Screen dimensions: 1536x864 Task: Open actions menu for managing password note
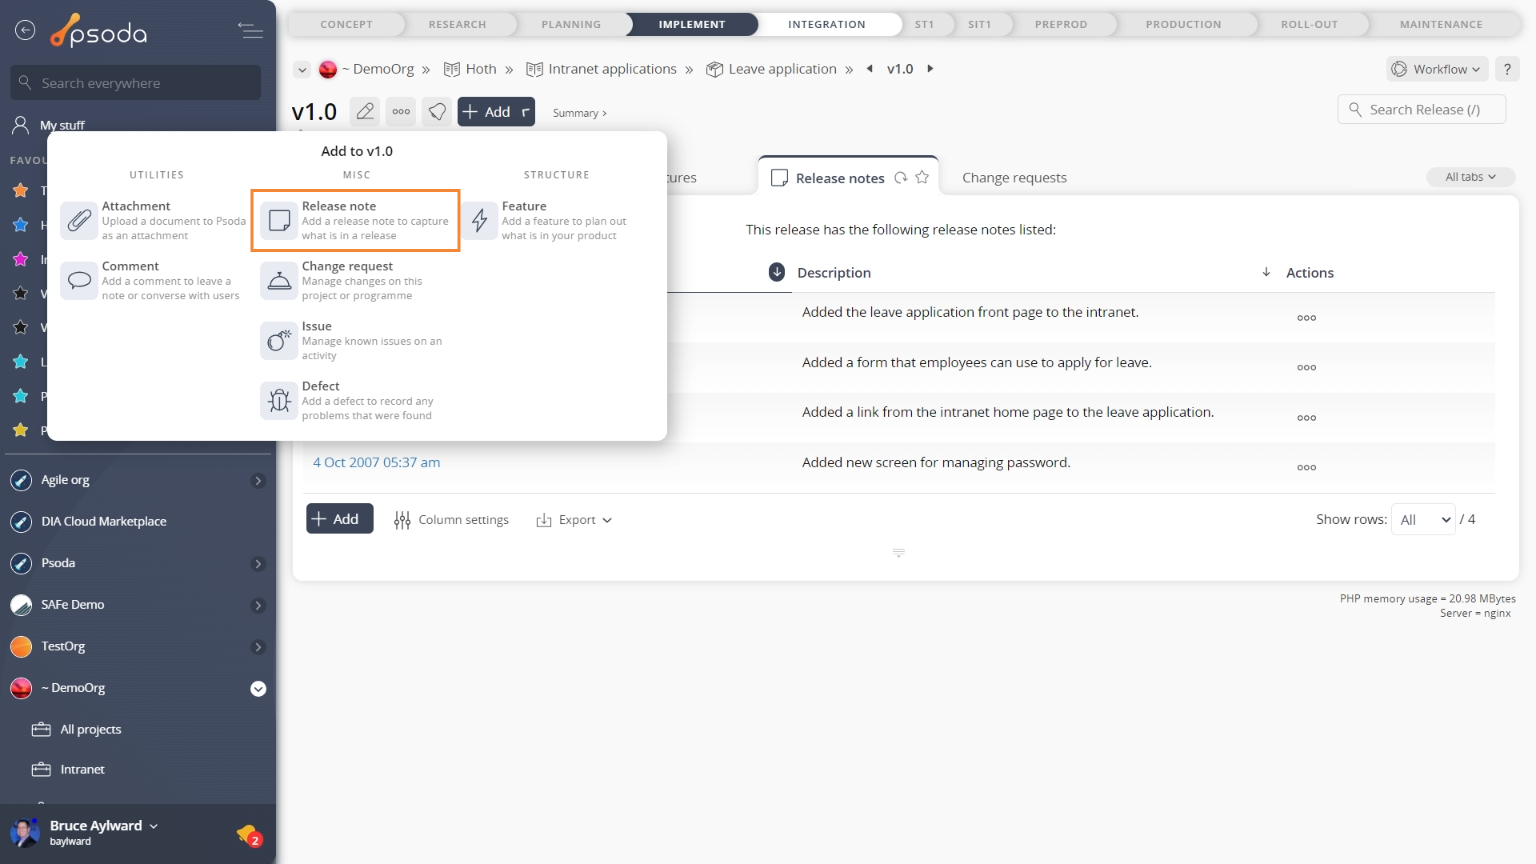coord(1306,467)
